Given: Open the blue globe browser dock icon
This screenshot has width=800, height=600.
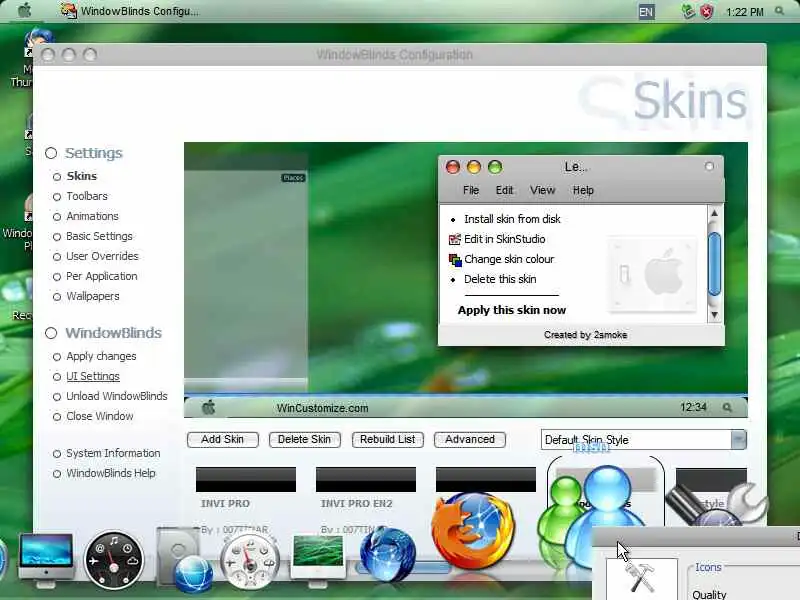Looking at the screenshot, I should coord(388,555).
